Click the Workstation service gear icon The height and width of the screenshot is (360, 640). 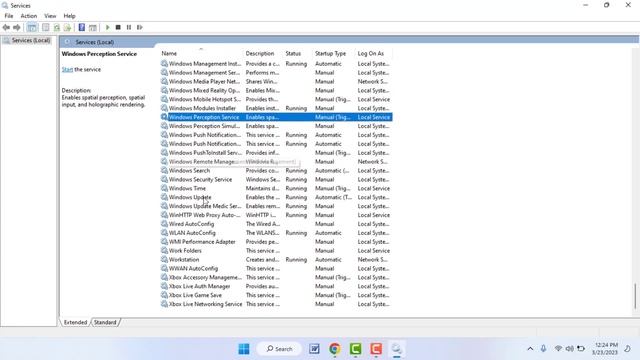tap(164, 260)
